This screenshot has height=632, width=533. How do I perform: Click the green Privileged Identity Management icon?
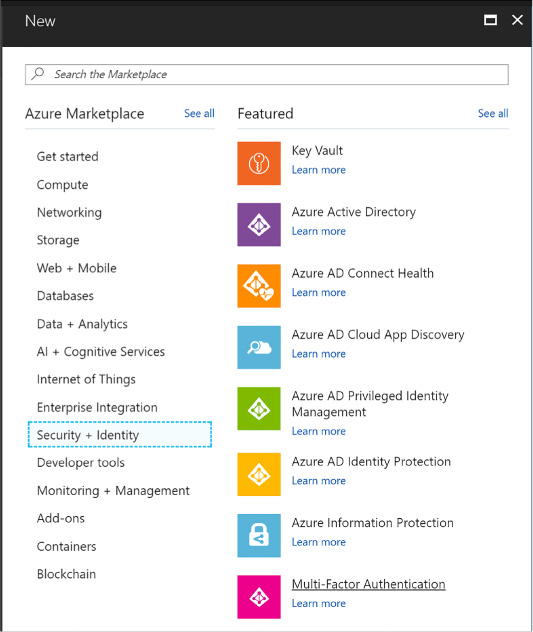point(259,408)
